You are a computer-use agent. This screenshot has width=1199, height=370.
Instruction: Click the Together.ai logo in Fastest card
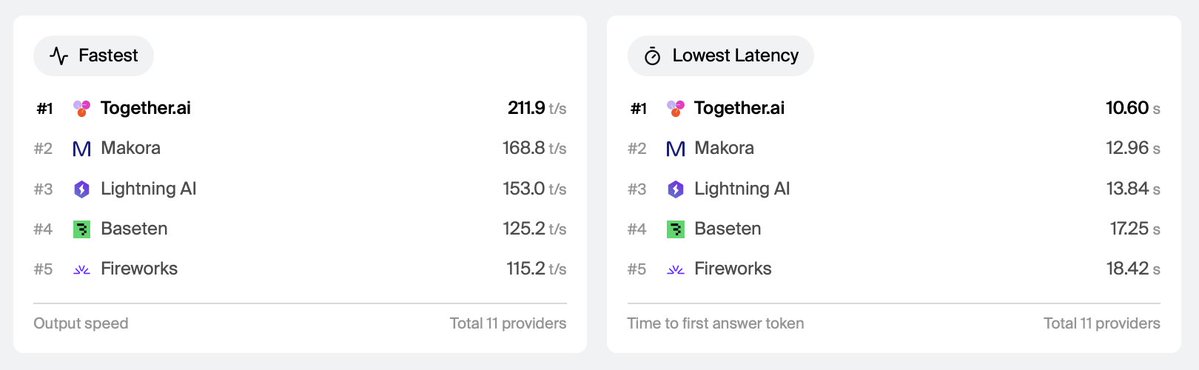[82, 109]
